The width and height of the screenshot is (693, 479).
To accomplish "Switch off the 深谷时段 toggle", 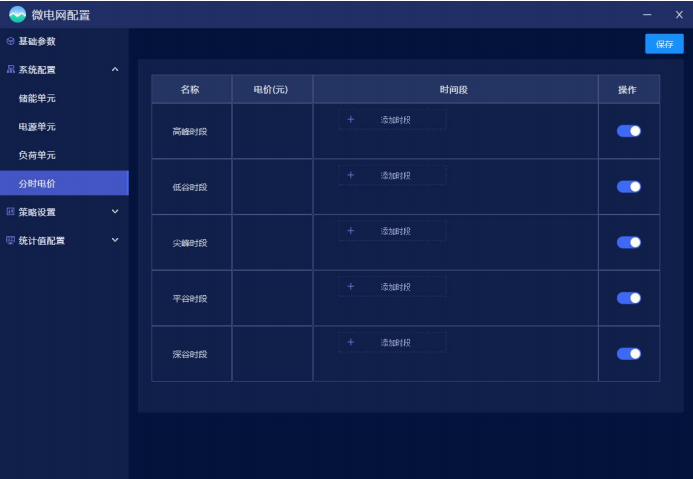I will coord(628,353).
